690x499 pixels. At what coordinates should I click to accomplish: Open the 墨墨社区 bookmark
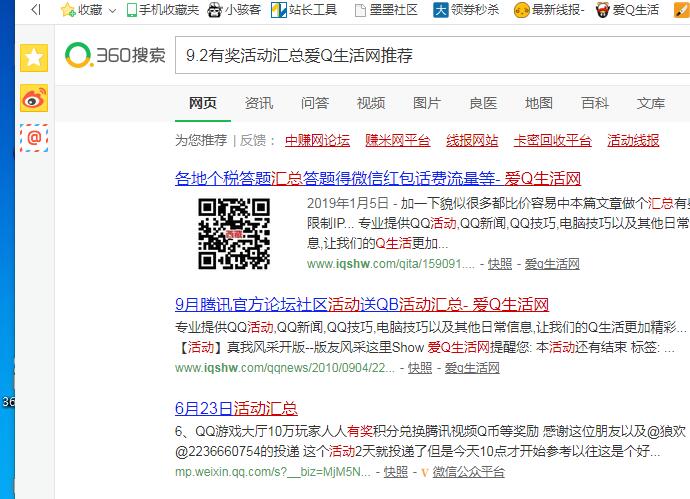[x=386, y=10]
